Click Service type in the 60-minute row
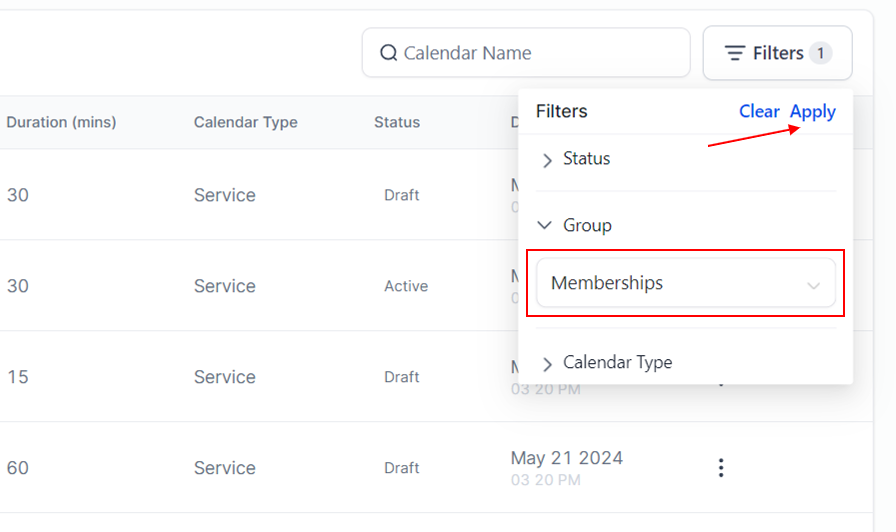Screen dimensions: 896x532 coord(225,468)
